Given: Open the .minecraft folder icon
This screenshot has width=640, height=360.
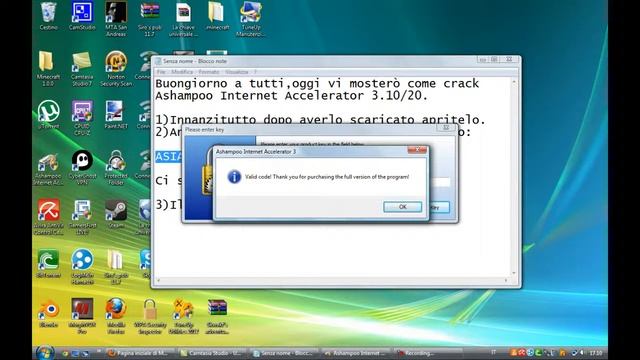Looking at the screenshot, I should [x=217, y=16].
